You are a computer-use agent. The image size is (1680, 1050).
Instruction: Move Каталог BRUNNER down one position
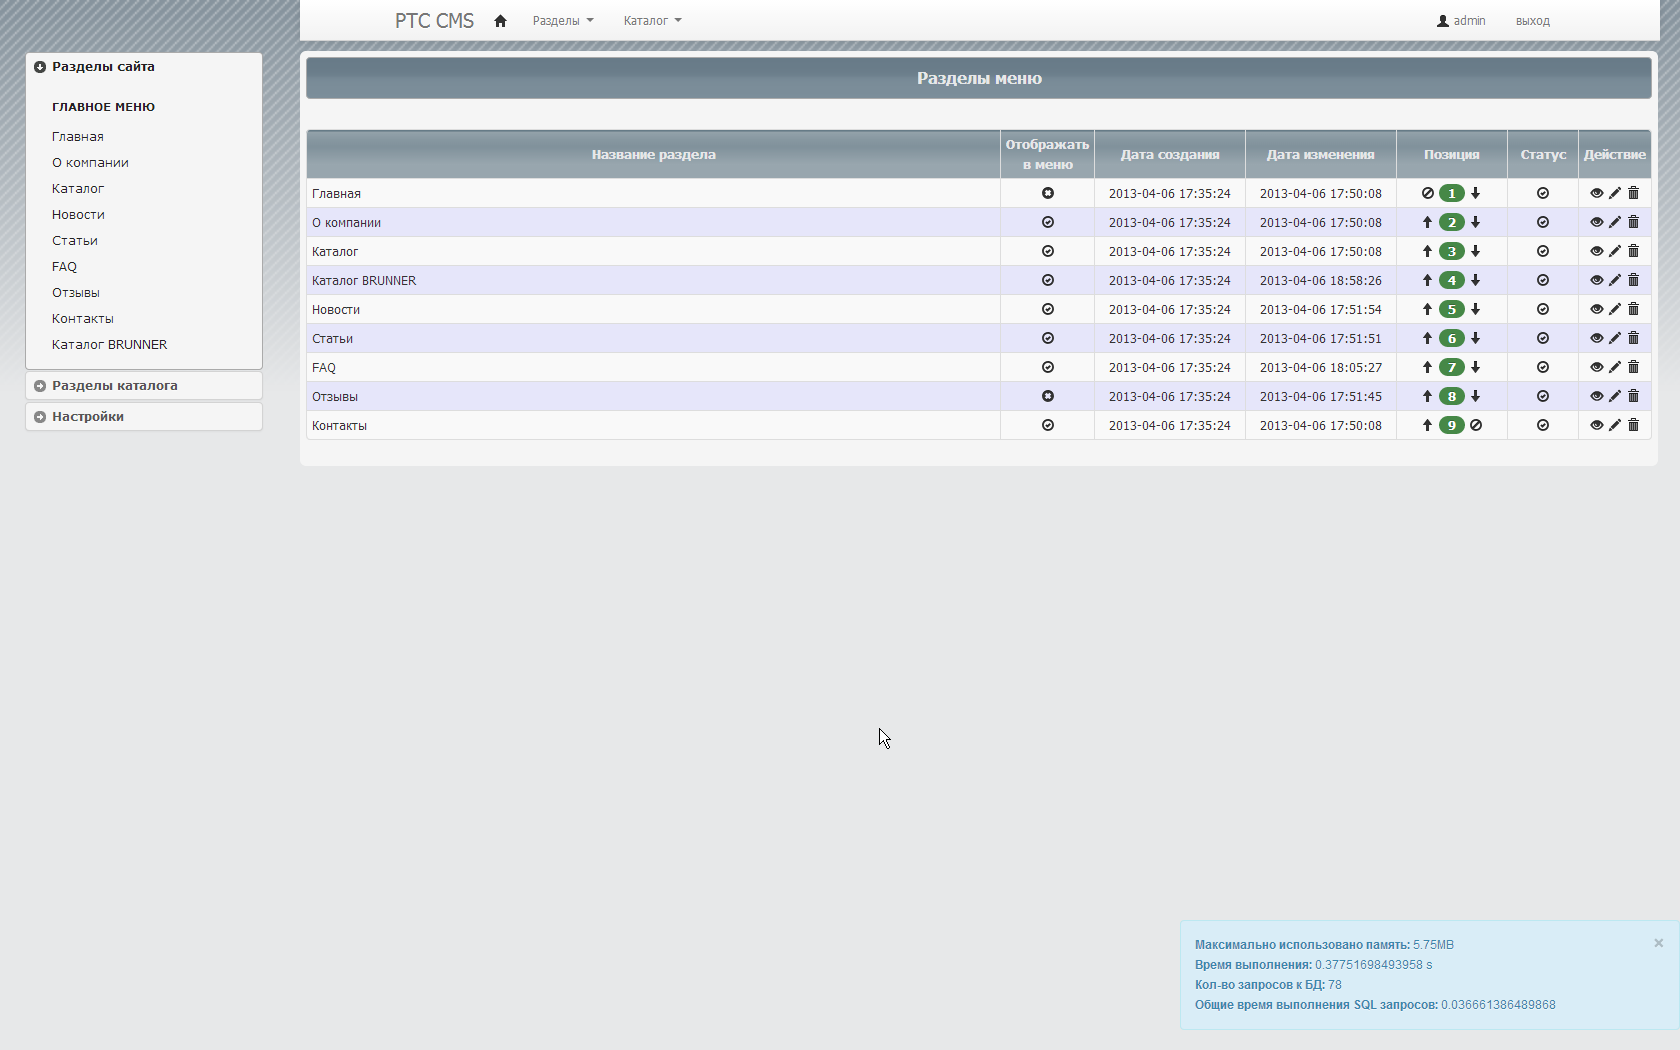tap(1475, 280)
